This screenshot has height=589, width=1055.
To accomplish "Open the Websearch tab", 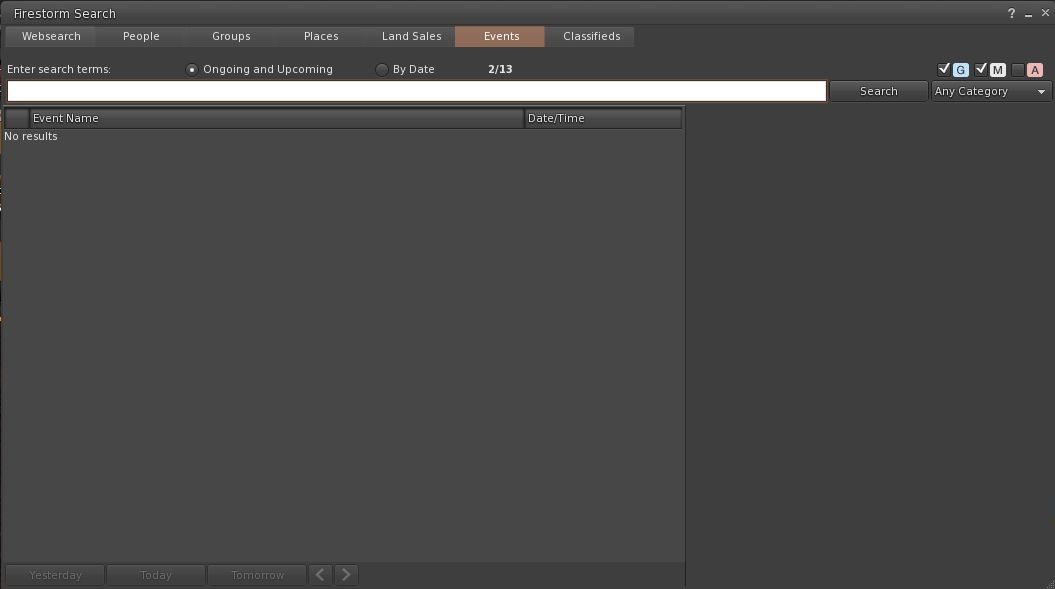I will (51, 36).
